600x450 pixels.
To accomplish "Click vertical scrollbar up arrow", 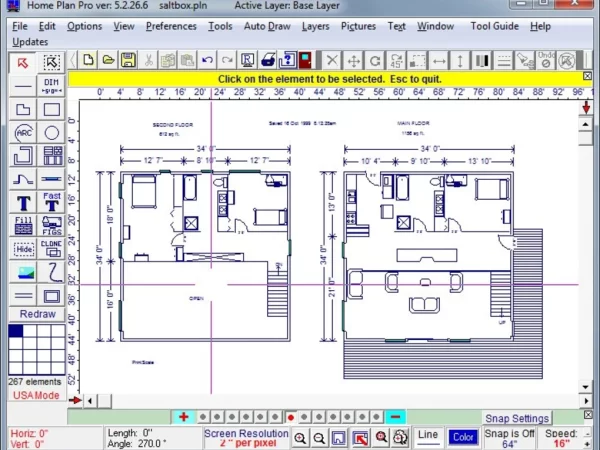I will (x=585, y=124).
